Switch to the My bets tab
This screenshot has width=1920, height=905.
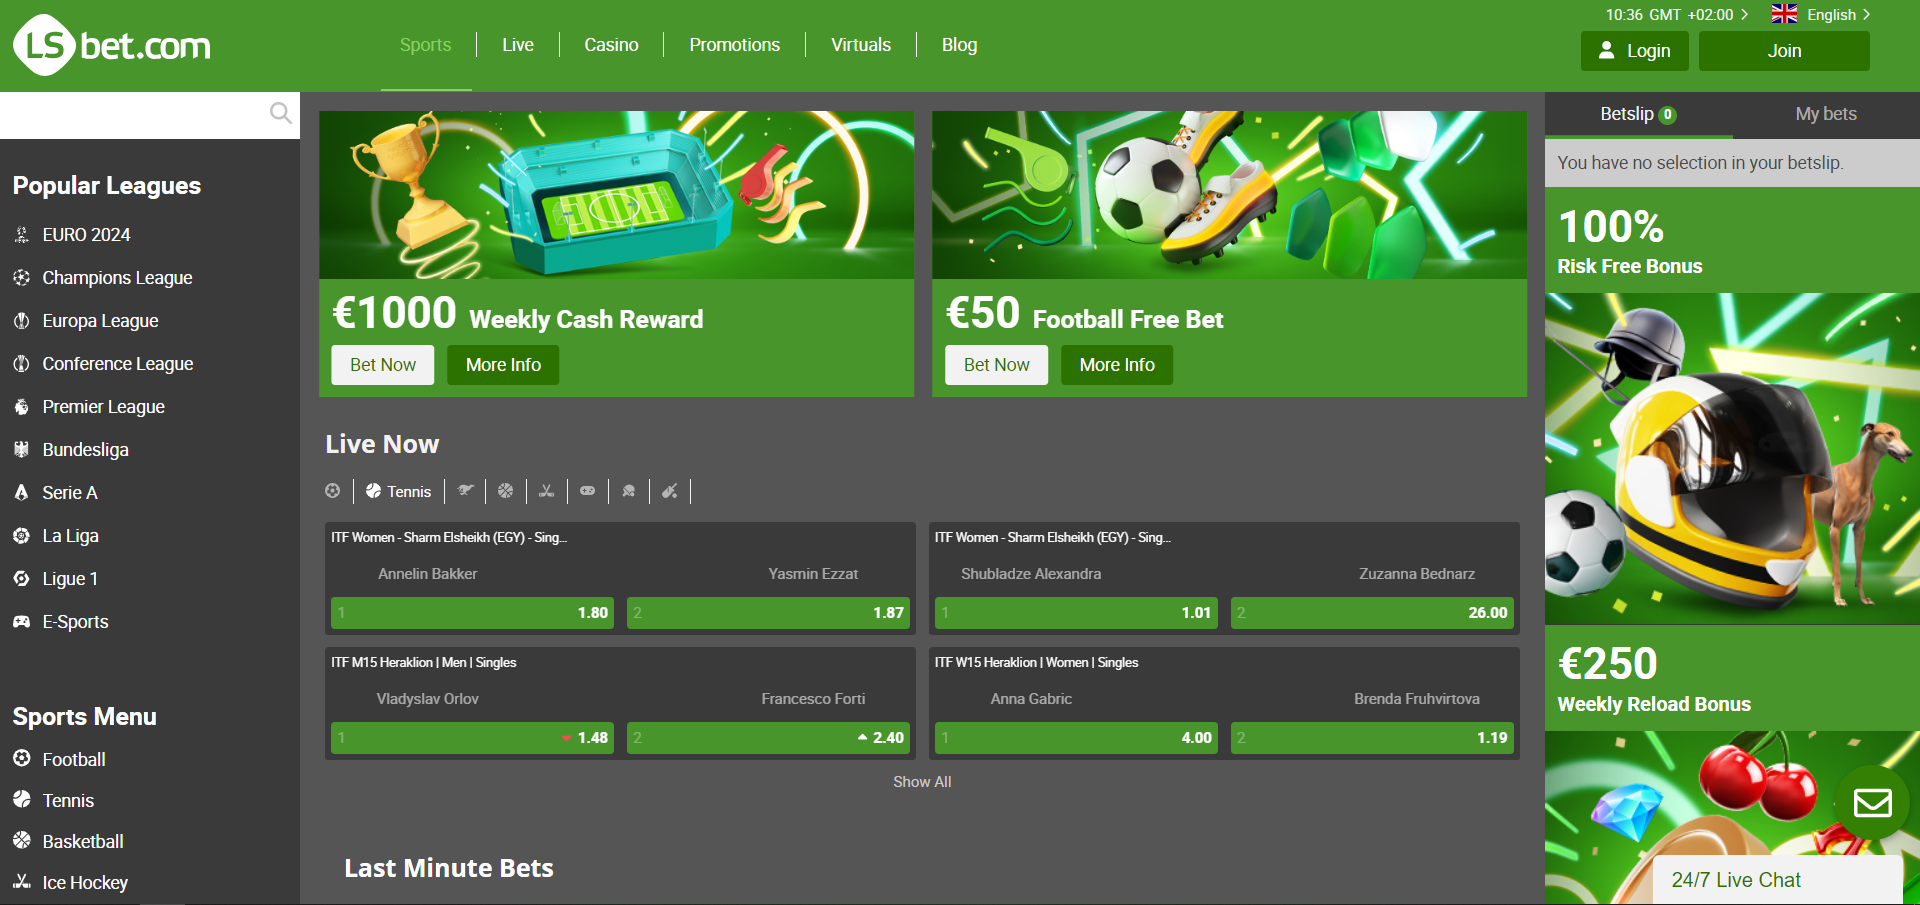[1826, 114]
